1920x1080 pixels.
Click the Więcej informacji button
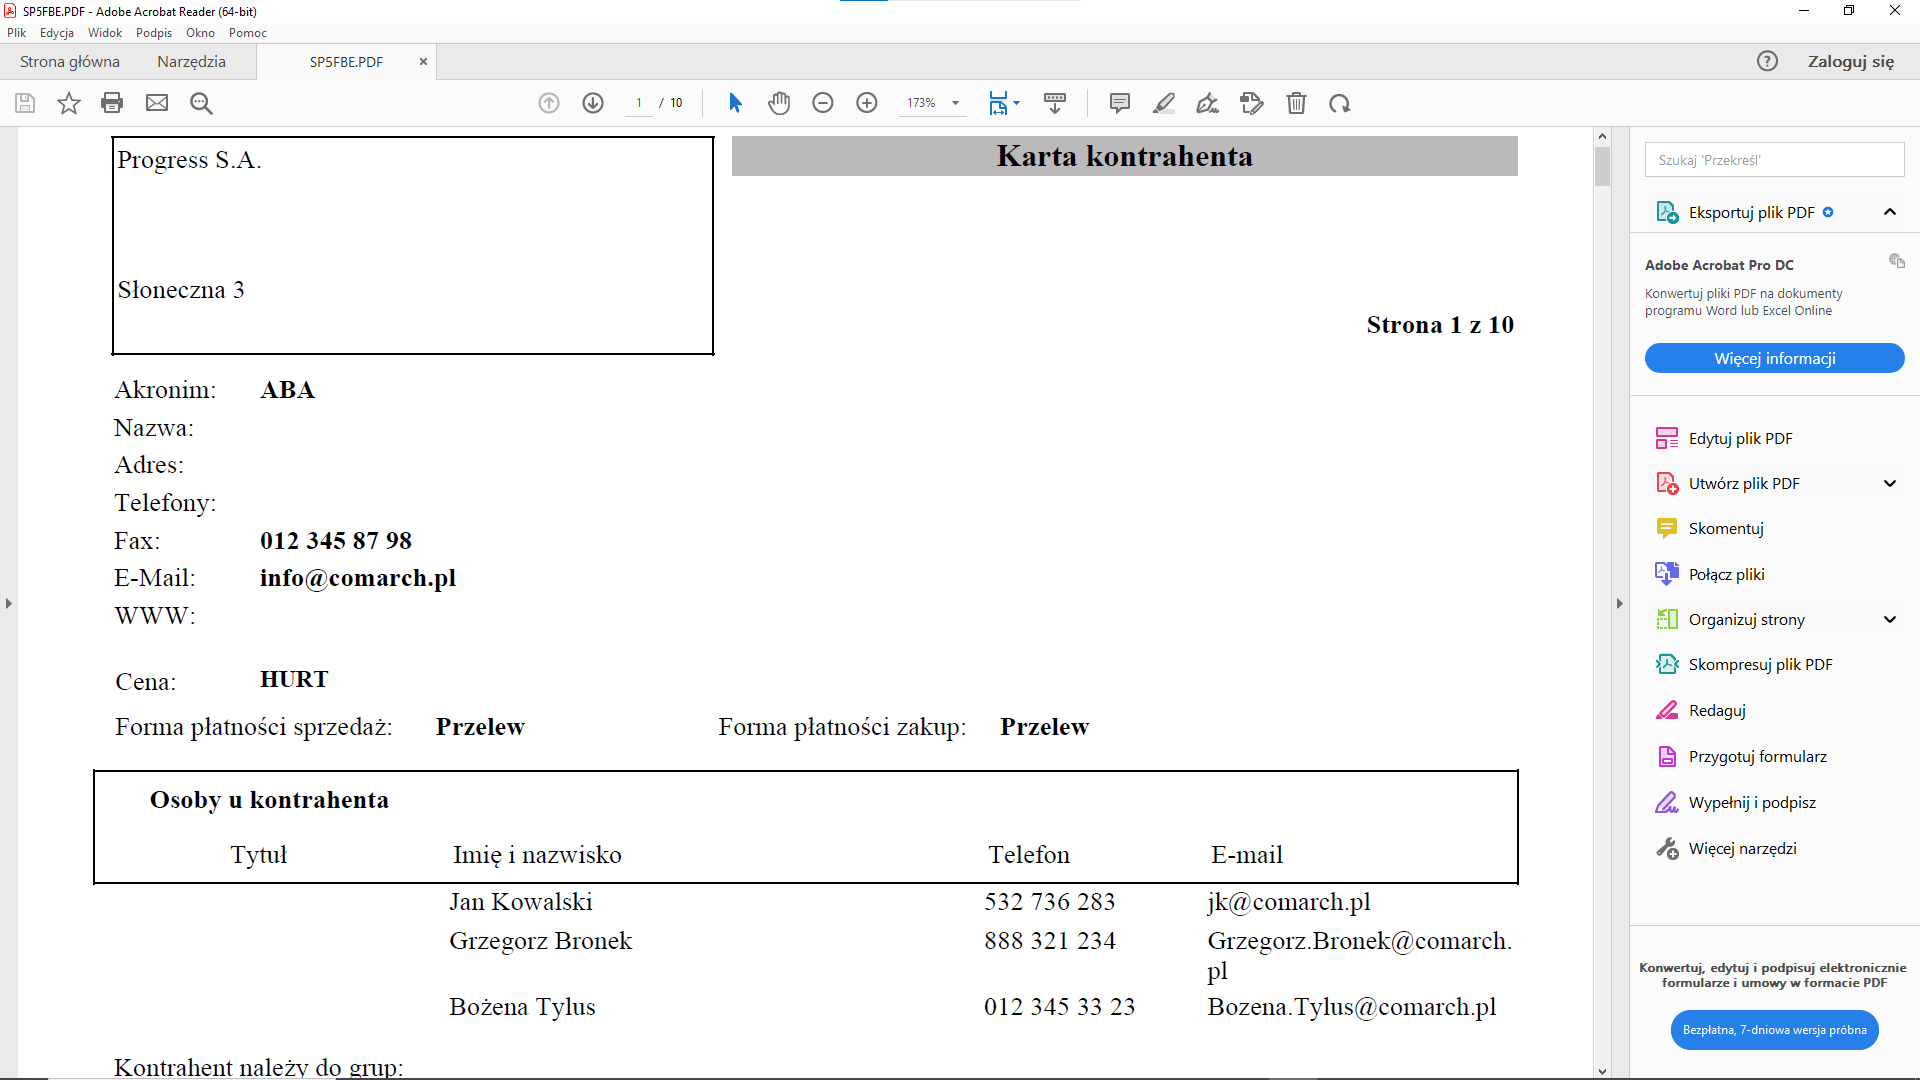(1774, 358)
